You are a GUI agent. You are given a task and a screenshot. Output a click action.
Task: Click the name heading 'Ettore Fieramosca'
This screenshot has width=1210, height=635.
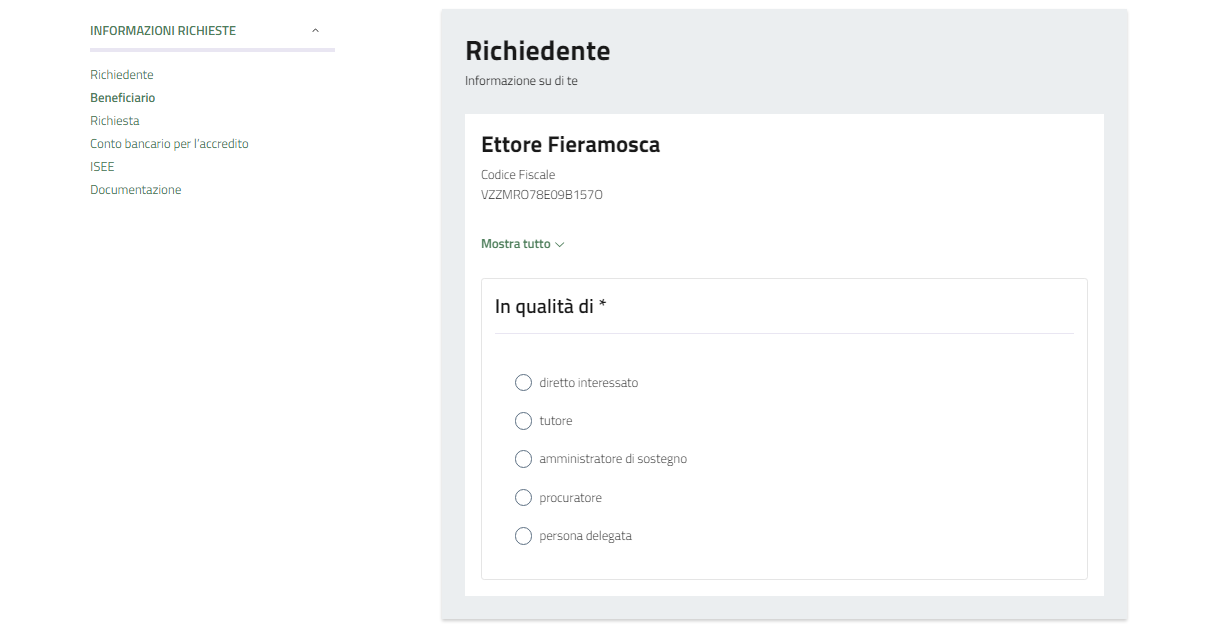click(x=570, y=145)
